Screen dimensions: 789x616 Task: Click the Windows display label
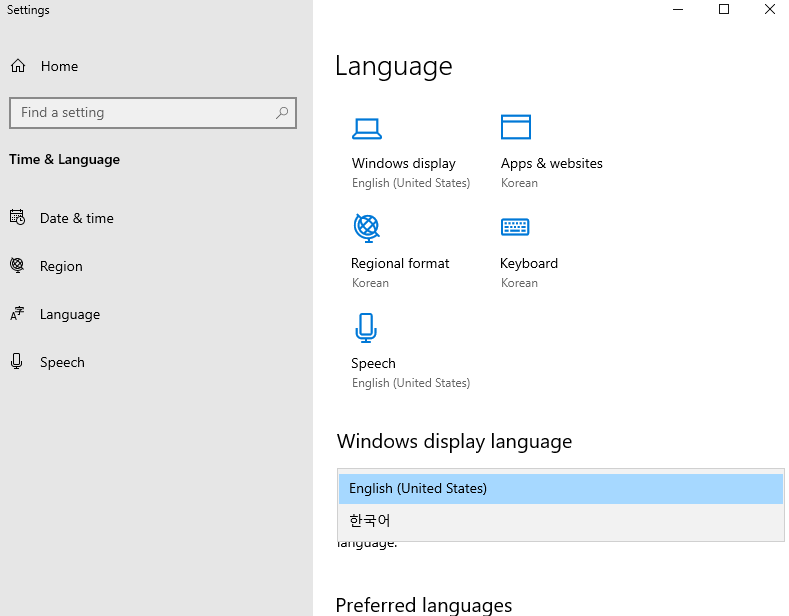click(404, 164)
